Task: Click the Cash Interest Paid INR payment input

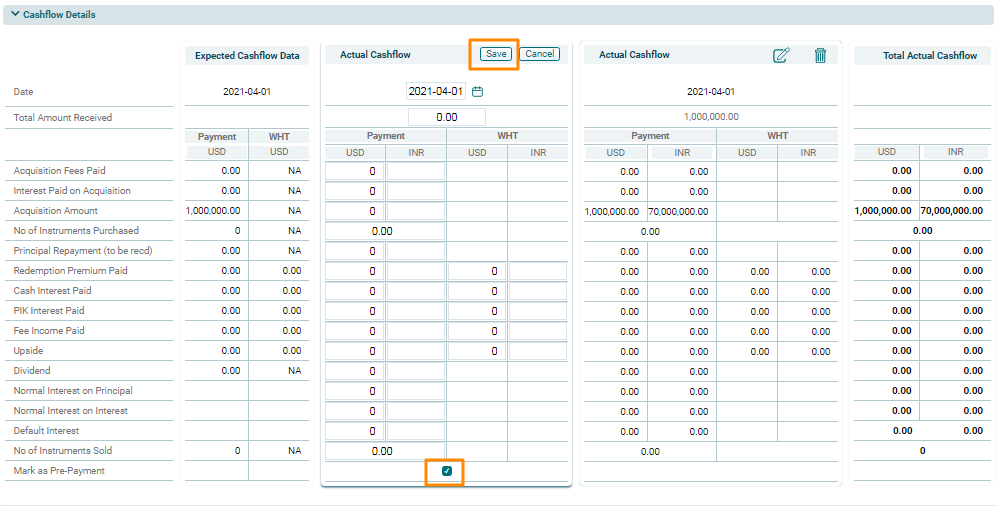Action: [416, 291]
